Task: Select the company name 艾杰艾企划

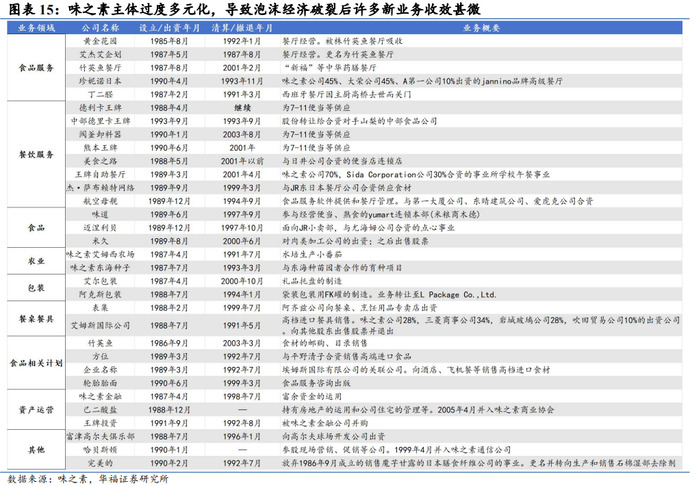Action: pyautogui.click(x=100, y=54)
